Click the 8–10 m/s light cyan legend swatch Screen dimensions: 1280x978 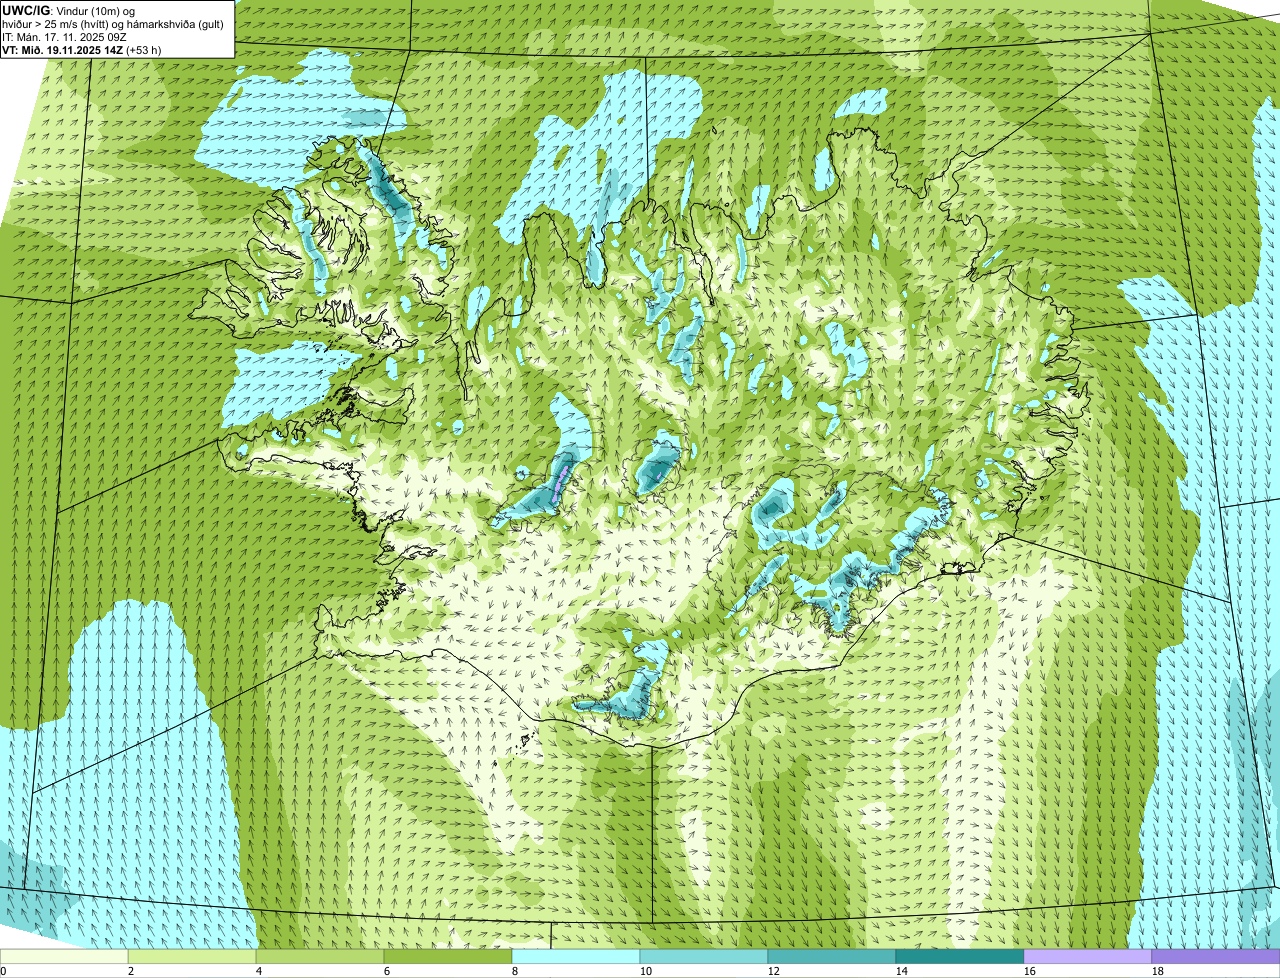click(x=576, y=956)
